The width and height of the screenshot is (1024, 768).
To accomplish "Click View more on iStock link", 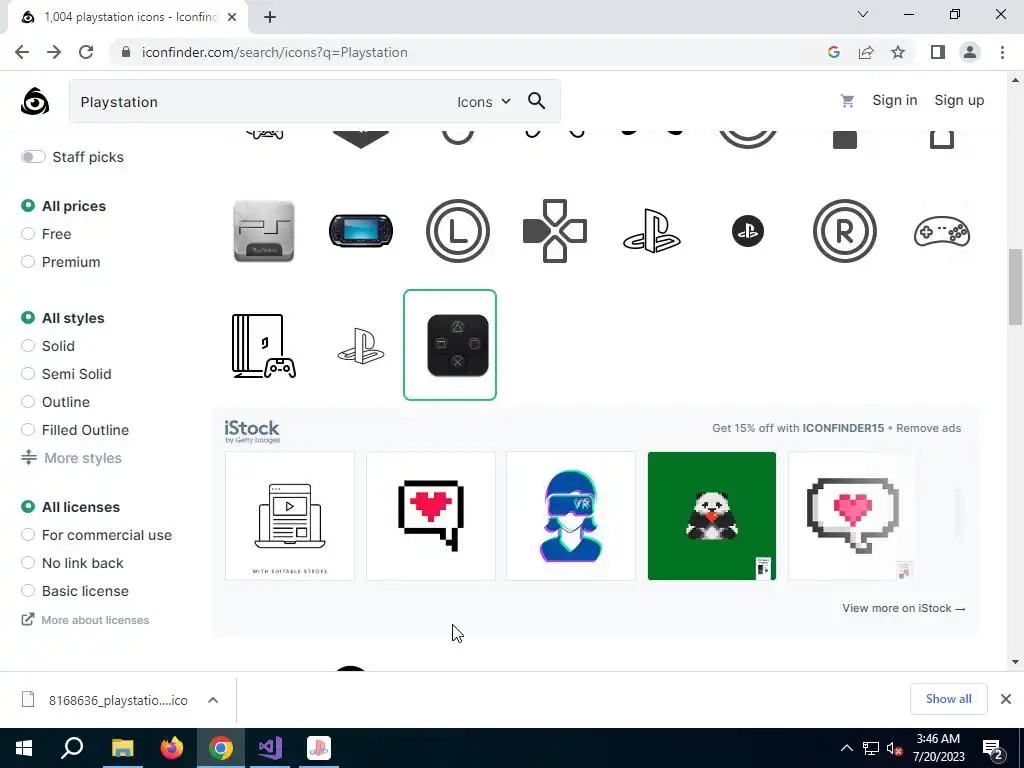I will click(x=904, y=608).
